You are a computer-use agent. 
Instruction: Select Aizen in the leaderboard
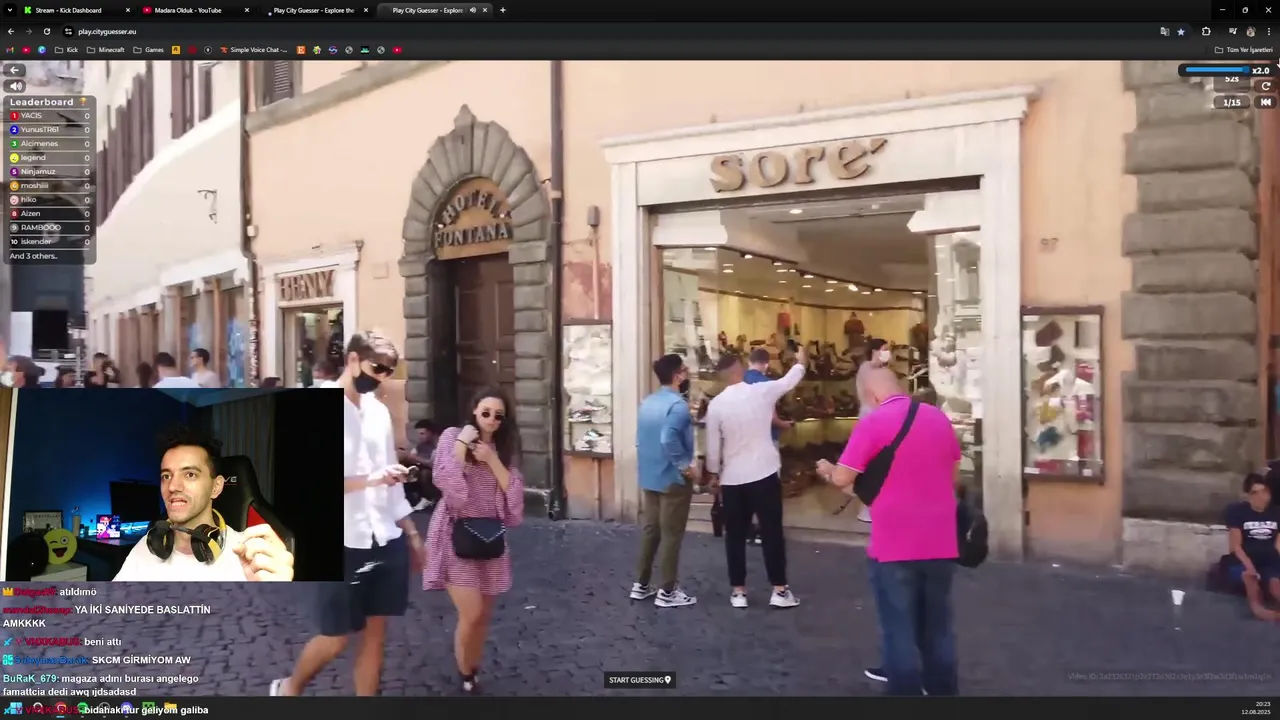[50, 214]
